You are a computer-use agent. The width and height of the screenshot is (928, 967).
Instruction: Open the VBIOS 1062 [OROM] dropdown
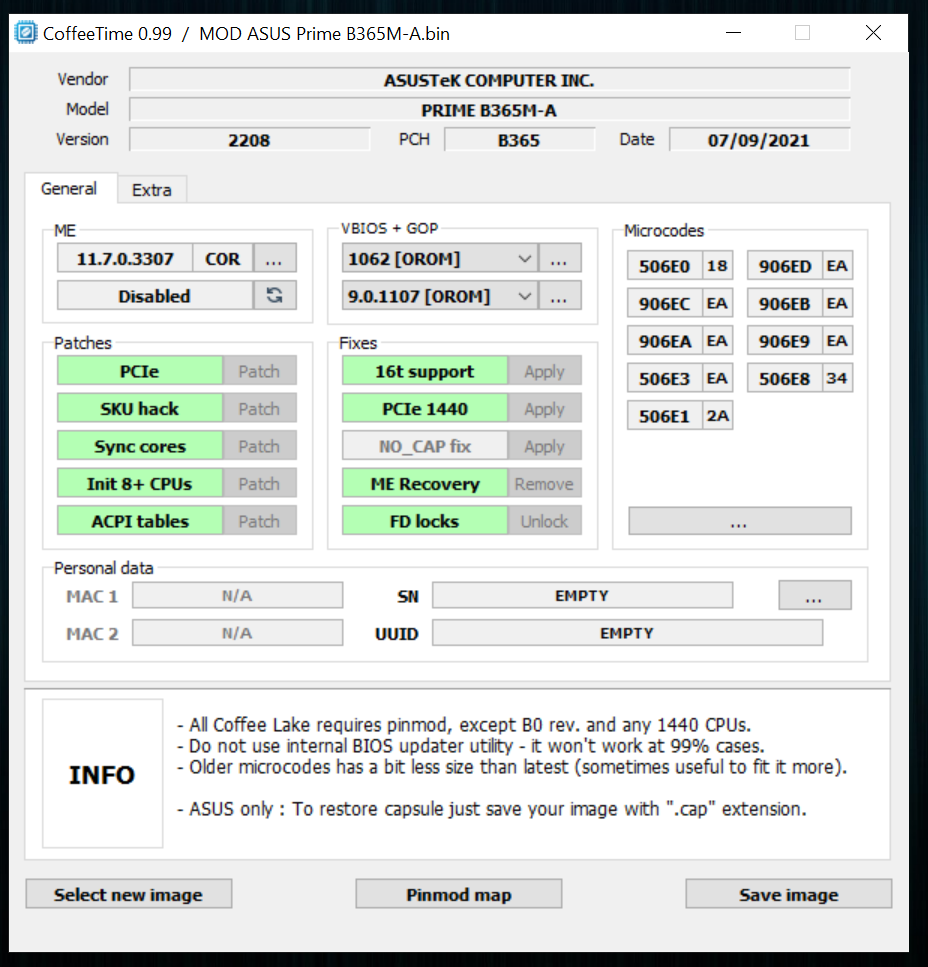coord(440,258)
